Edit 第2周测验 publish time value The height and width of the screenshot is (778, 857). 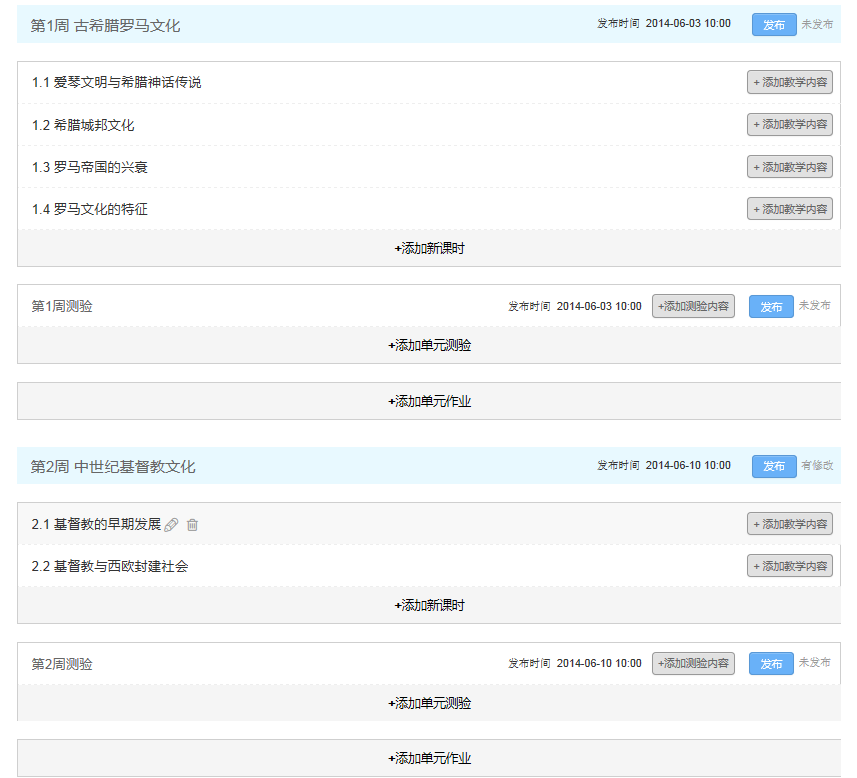tap(599, 663)
